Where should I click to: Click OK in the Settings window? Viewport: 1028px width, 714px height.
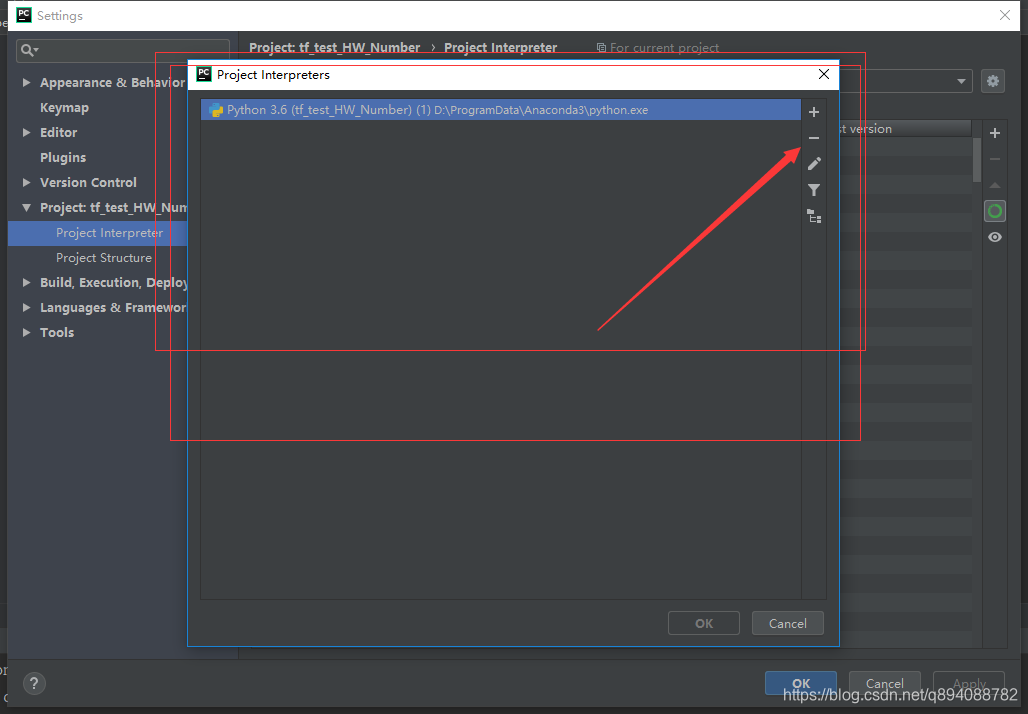click(801, 683)
